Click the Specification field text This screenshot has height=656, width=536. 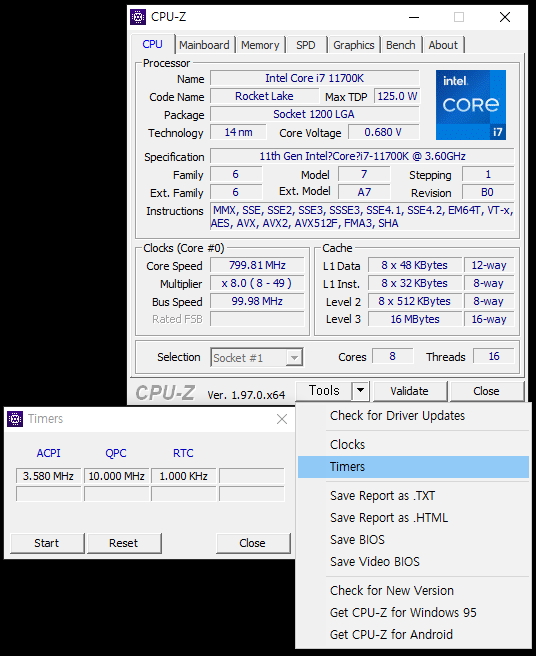point(362,156)
